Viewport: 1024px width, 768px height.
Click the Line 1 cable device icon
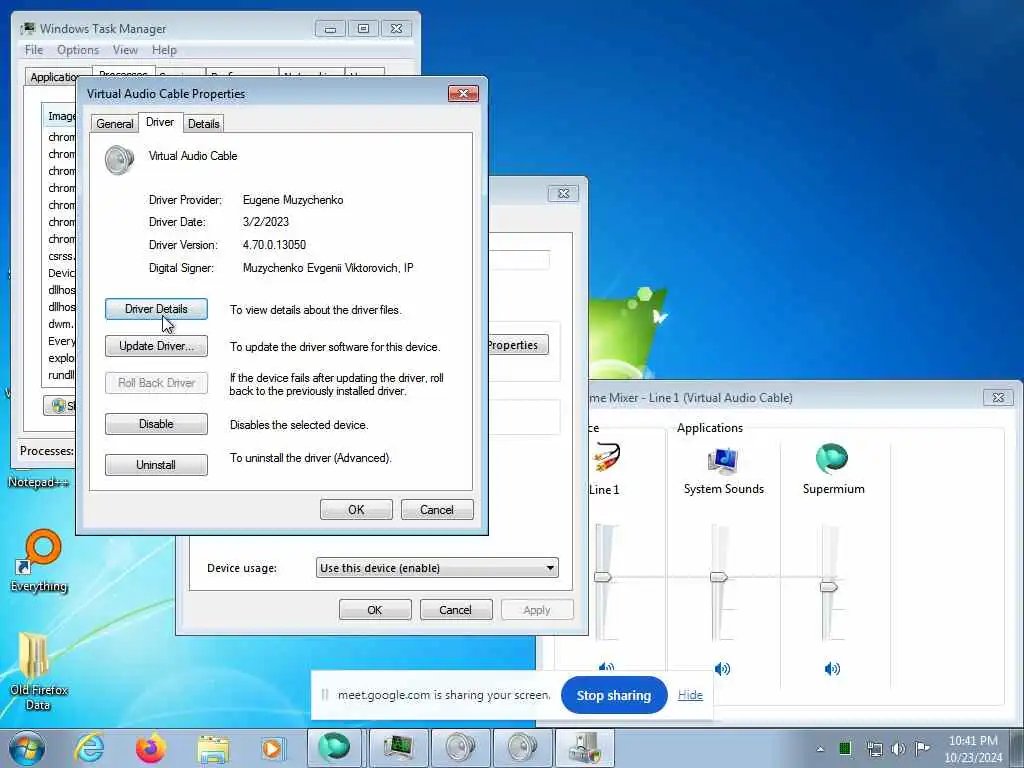pos(607,458)
